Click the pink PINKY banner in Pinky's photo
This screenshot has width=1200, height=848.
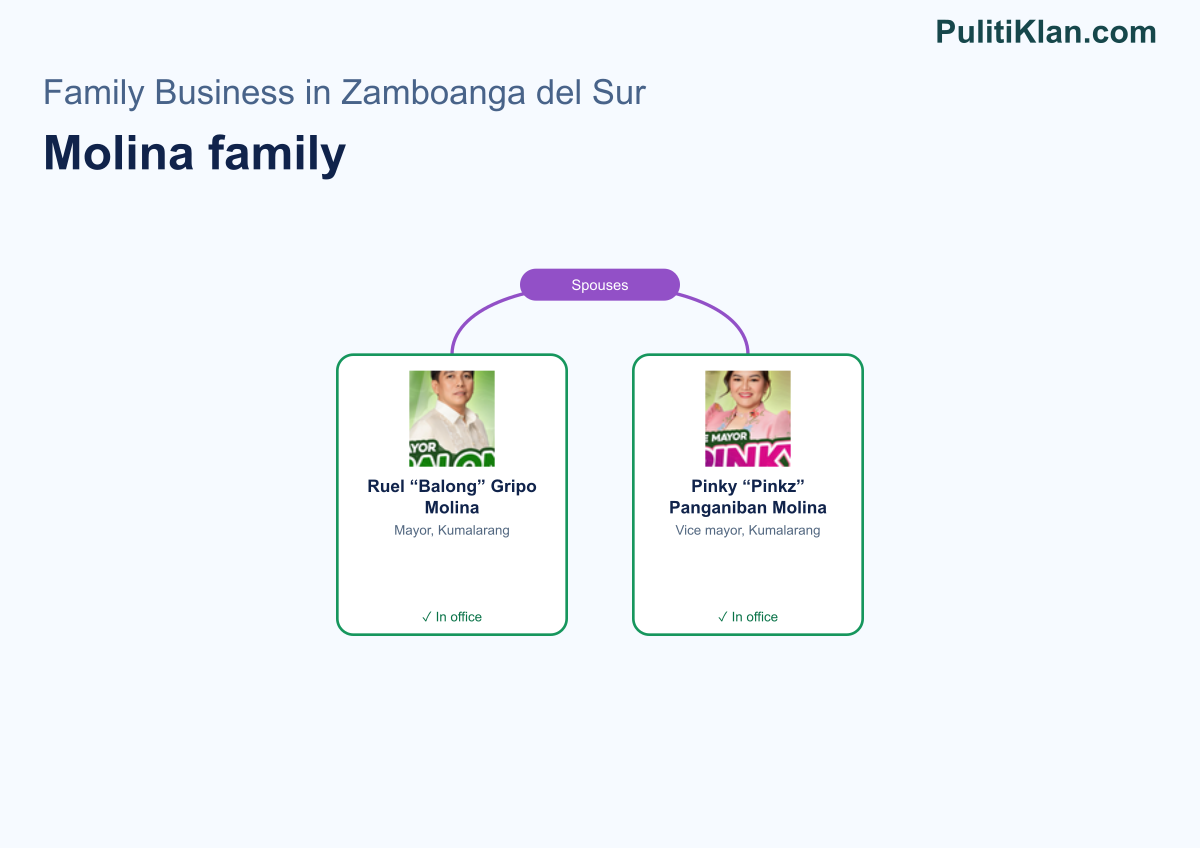coord(748,452)
